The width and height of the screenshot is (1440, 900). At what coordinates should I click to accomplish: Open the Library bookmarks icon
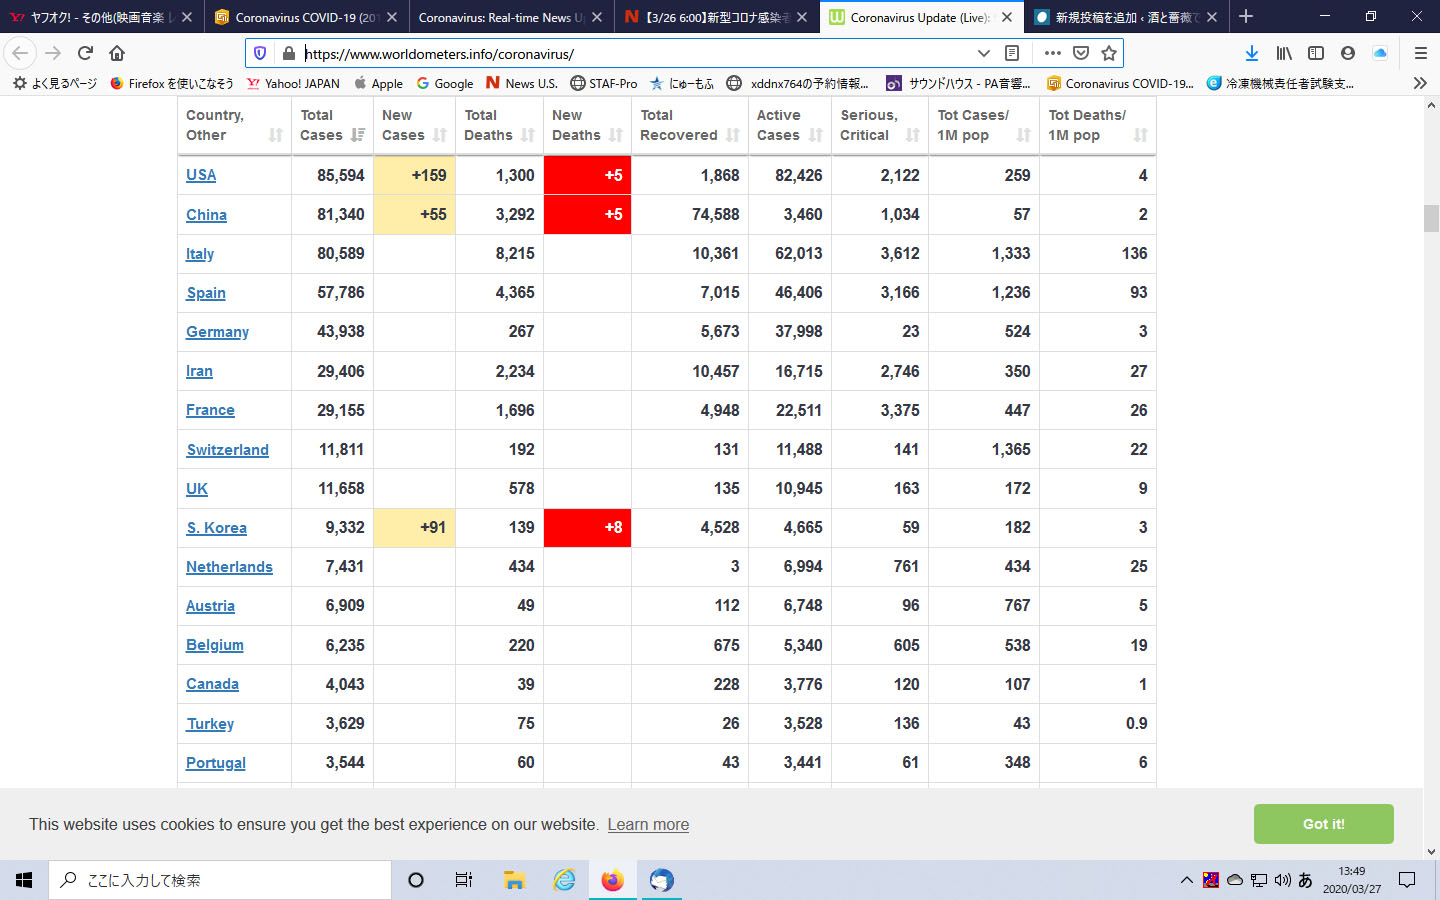coord(1284,53)
